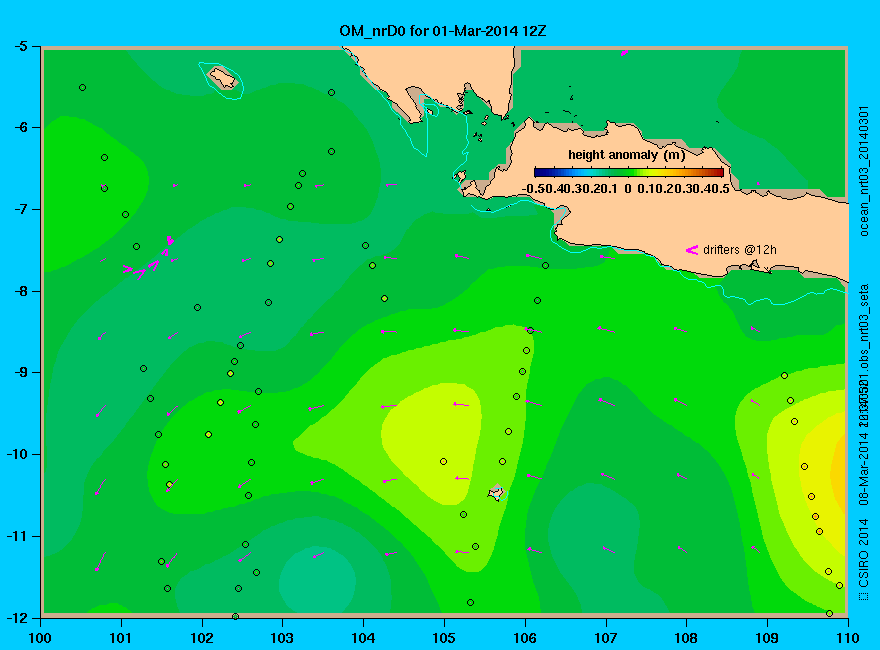Click the longitude label "105"
880x650 pixels.
[444, 638]
